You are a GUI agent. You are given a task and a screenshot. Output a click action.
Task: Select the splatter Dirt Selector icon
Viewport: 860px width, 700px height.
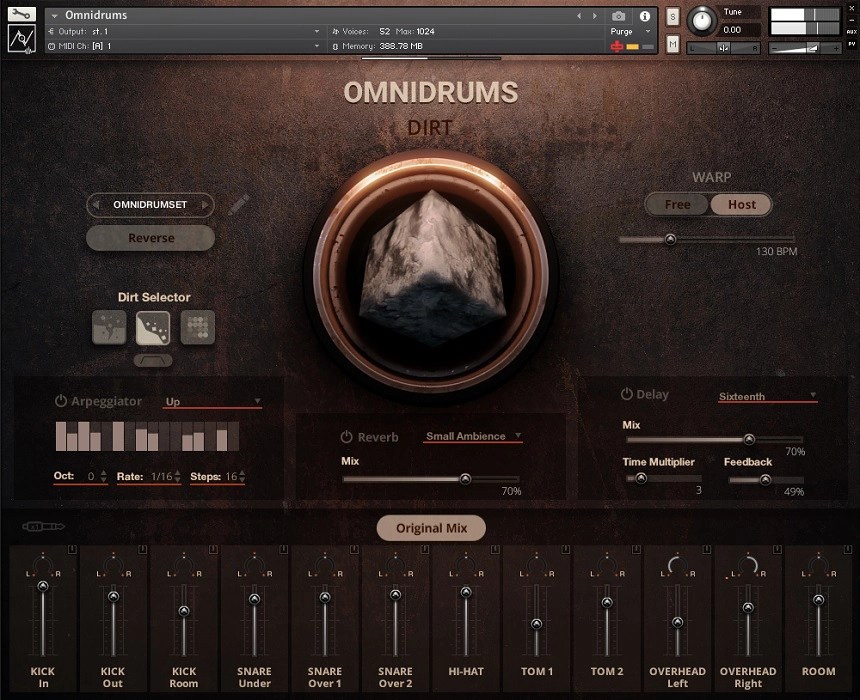[x=109, y=326]
